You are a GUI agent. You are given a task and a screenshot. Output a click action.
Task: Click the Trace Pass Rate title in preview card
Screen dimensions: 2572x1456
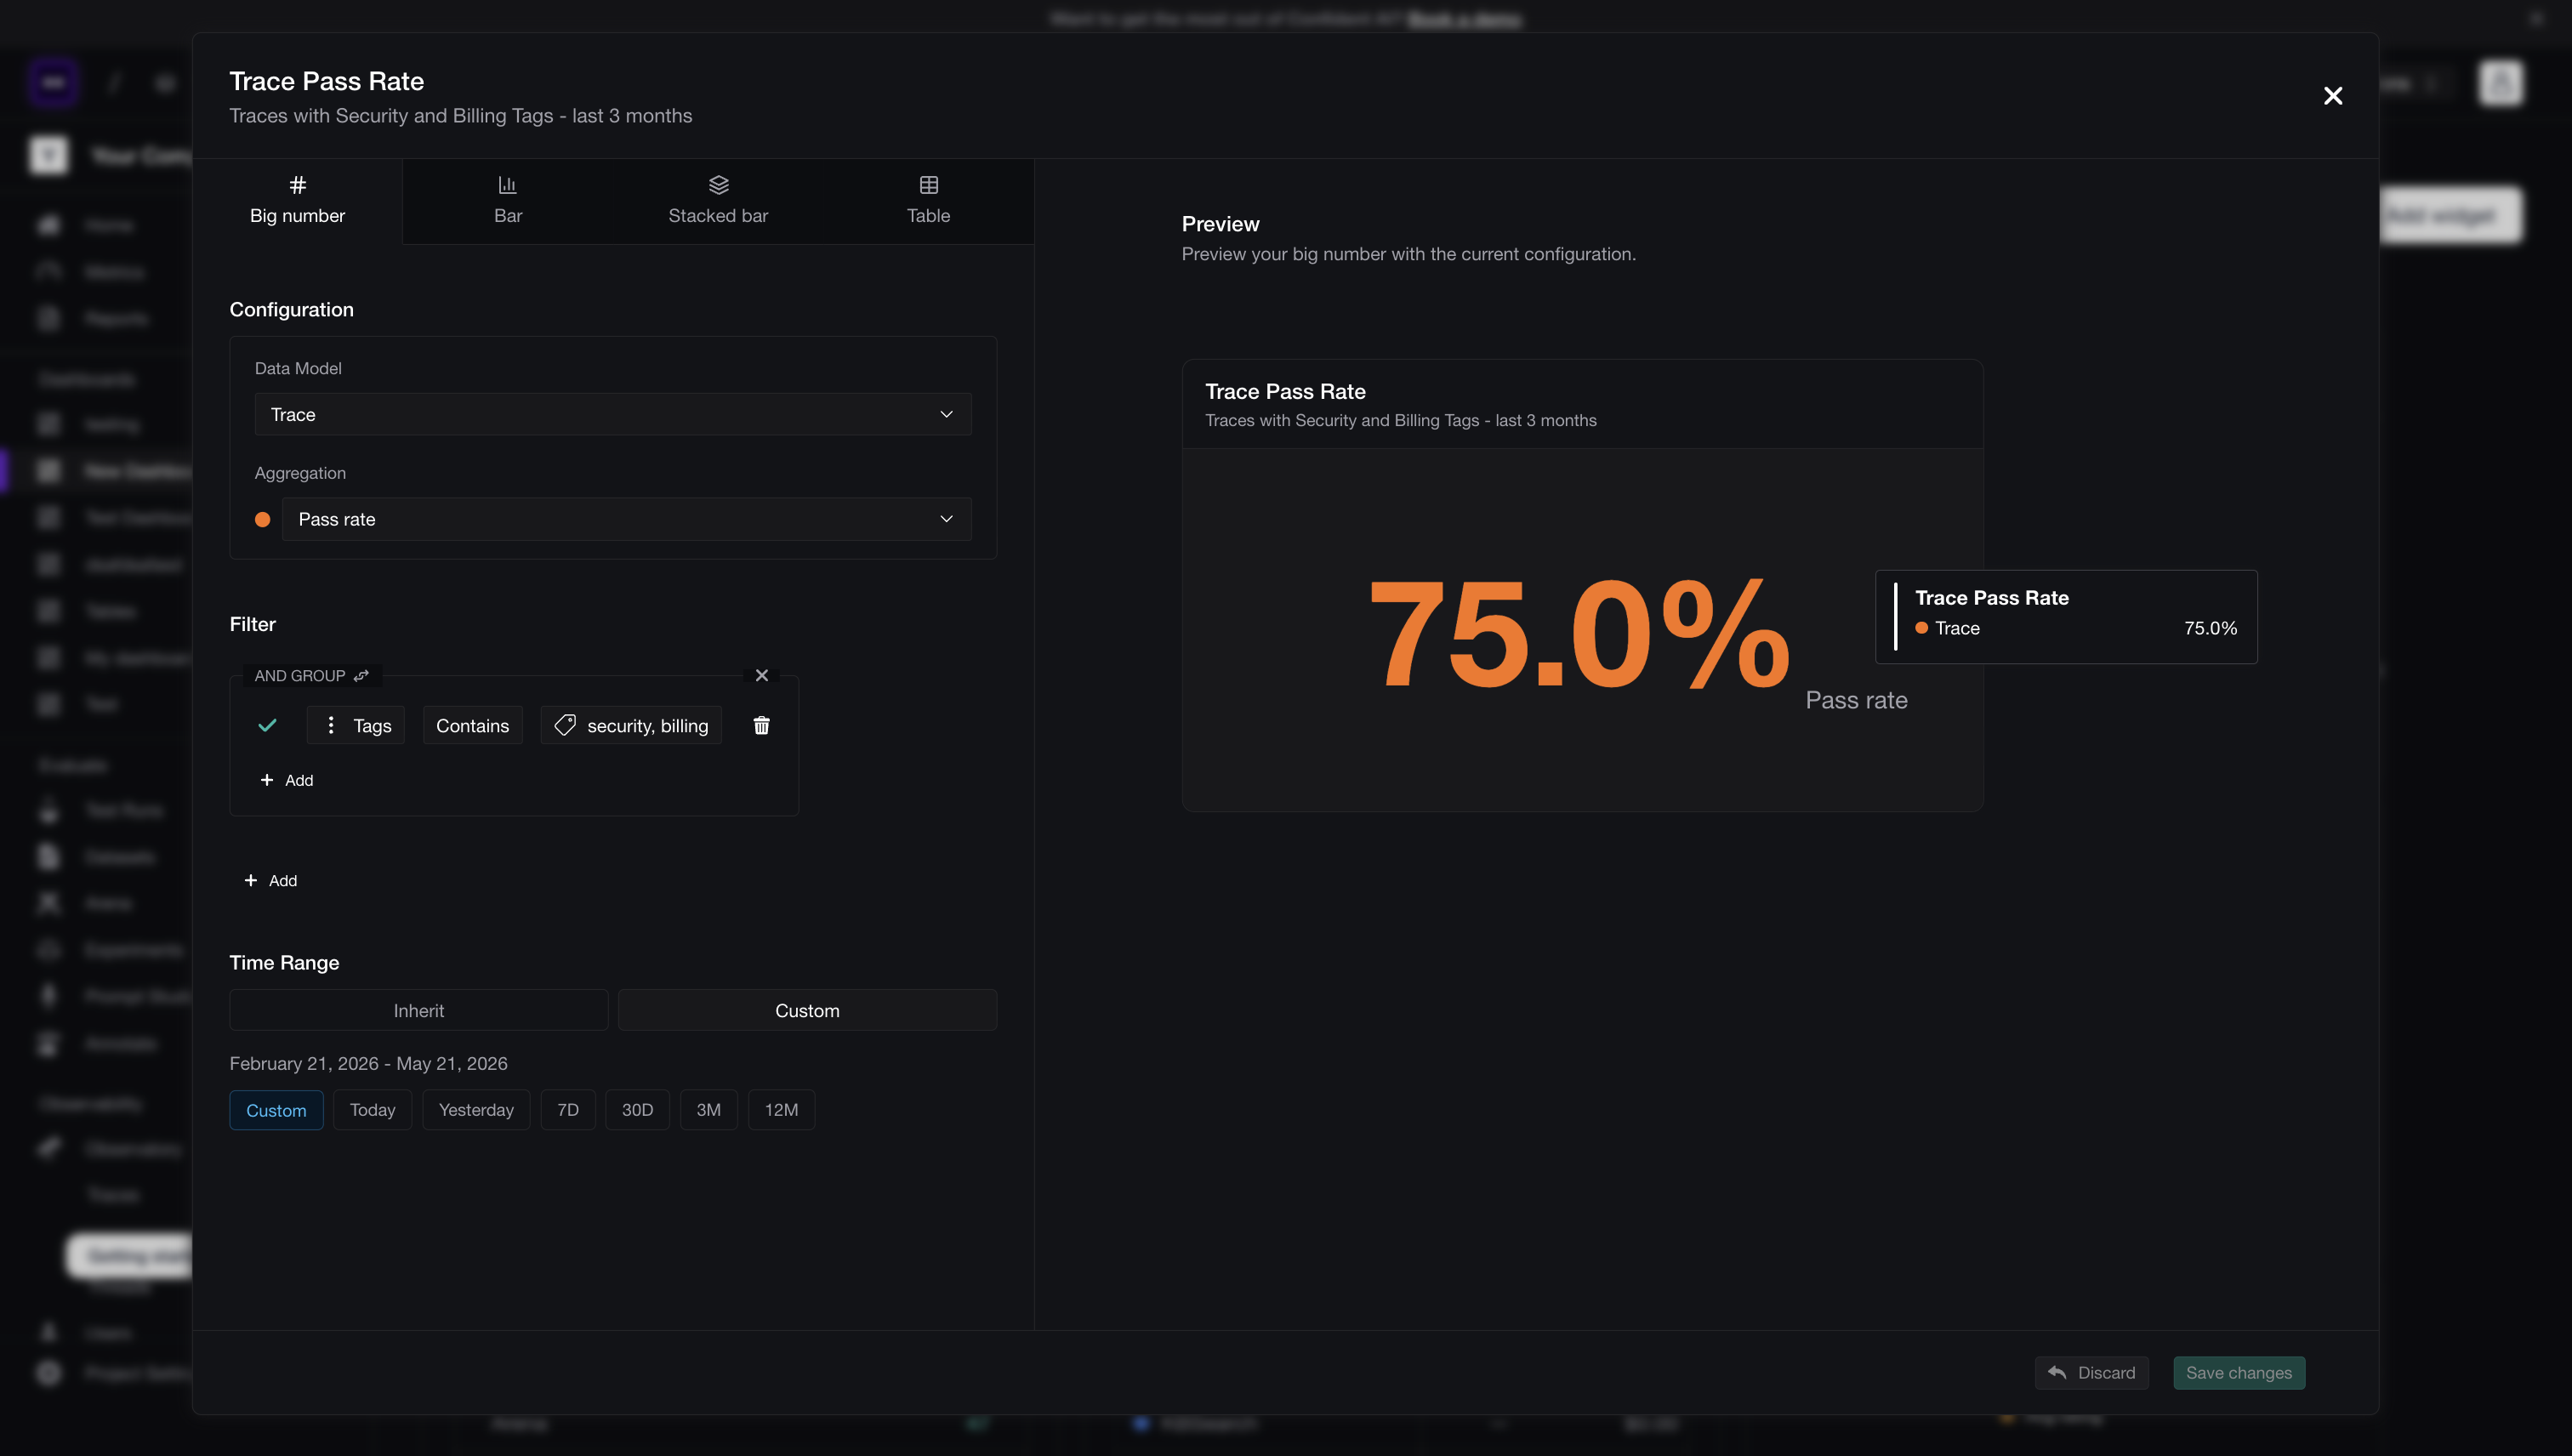1285,392
